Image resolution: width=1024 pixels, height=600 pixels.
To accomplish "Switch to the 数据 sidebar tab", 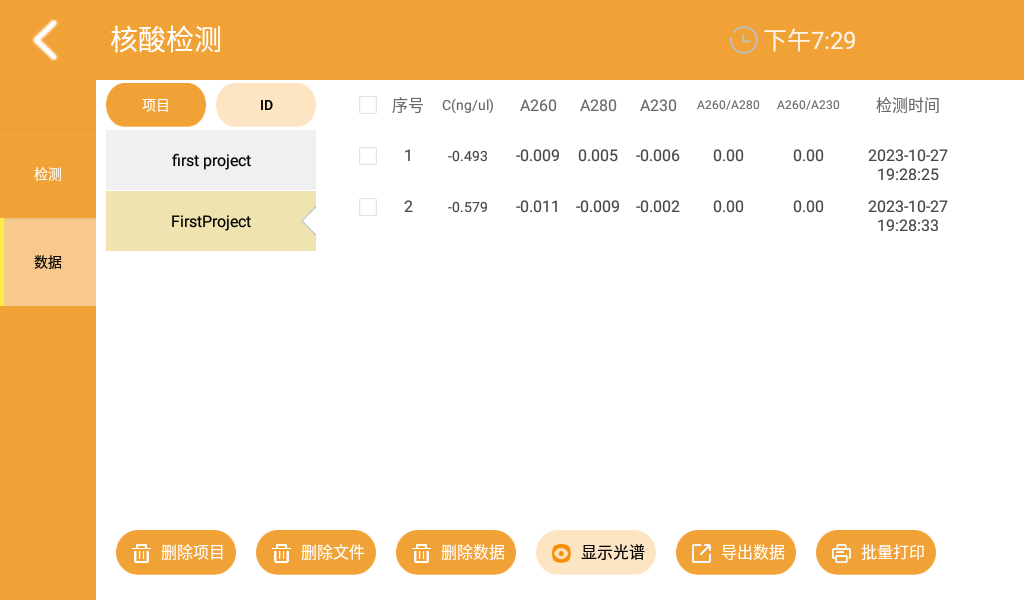I will tap(47, 262).
